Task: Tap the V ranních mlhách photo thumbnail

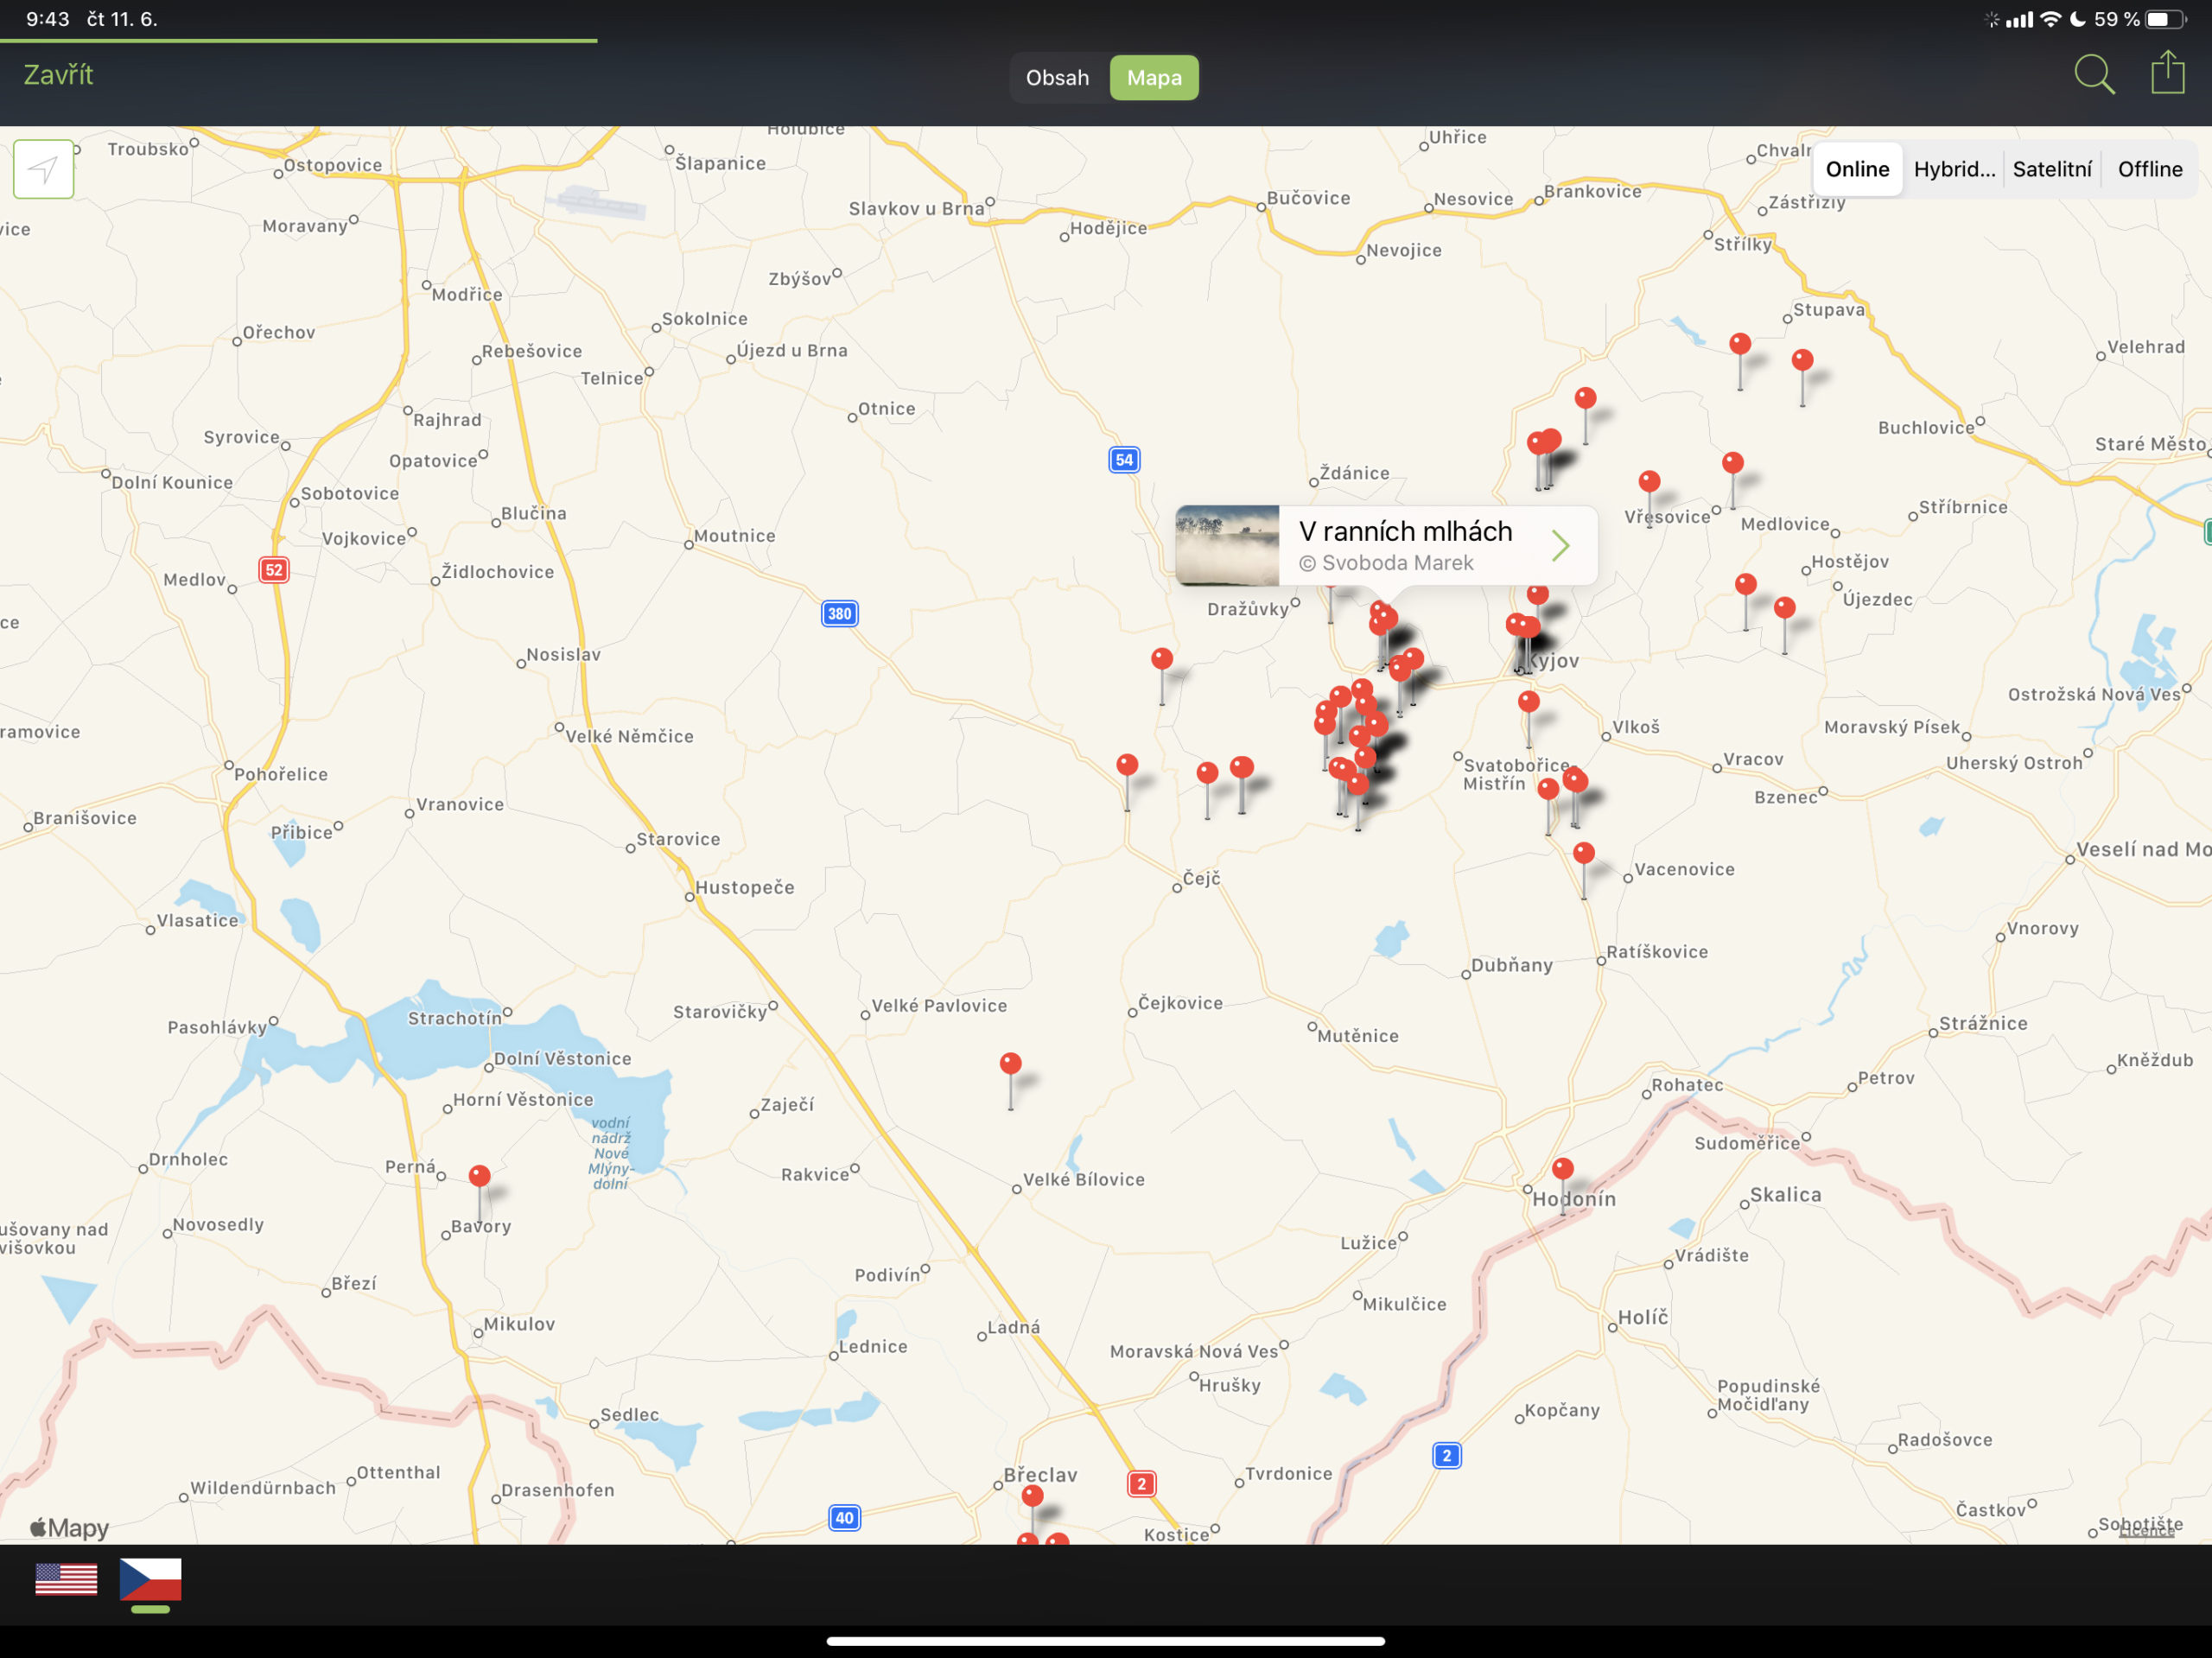Action: (1227, 545)
